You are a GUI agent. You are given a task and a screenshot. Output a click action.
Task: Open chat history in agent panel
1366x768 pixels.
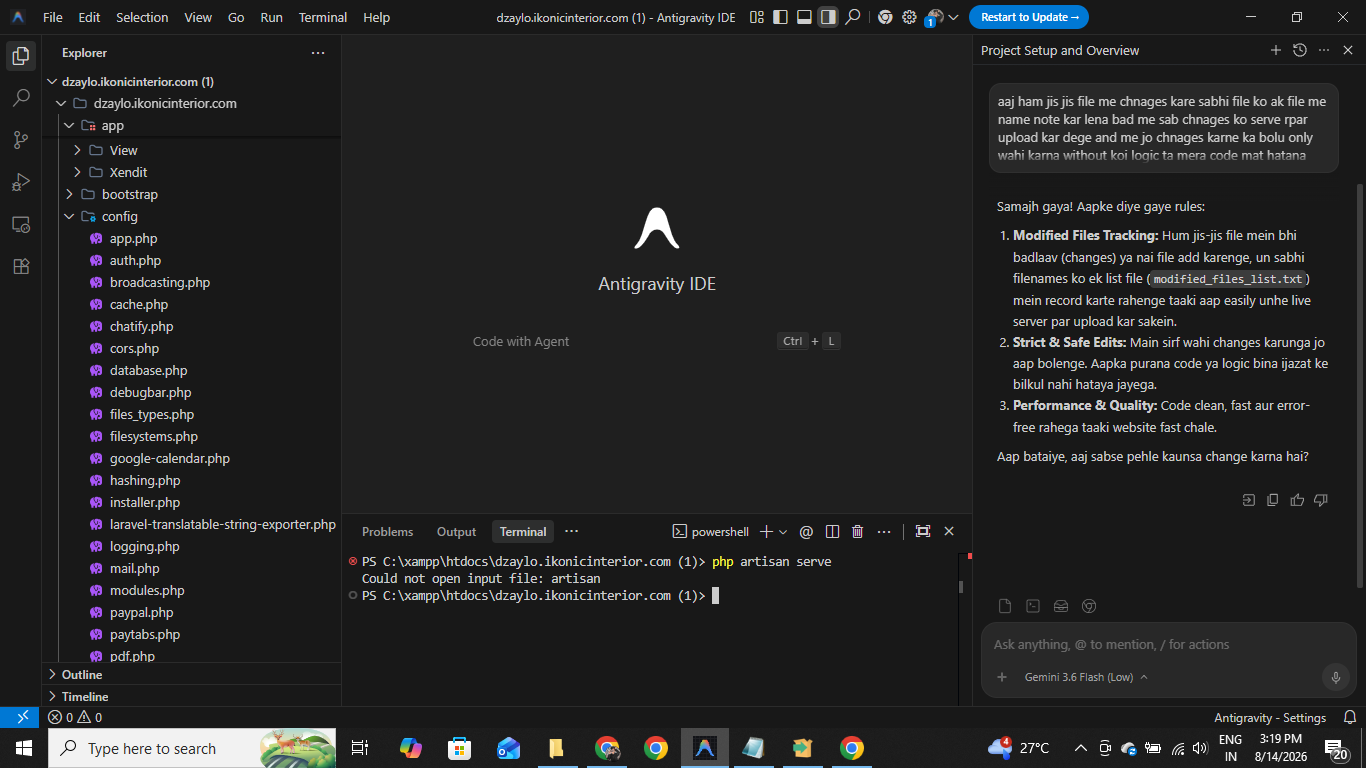1299,50
